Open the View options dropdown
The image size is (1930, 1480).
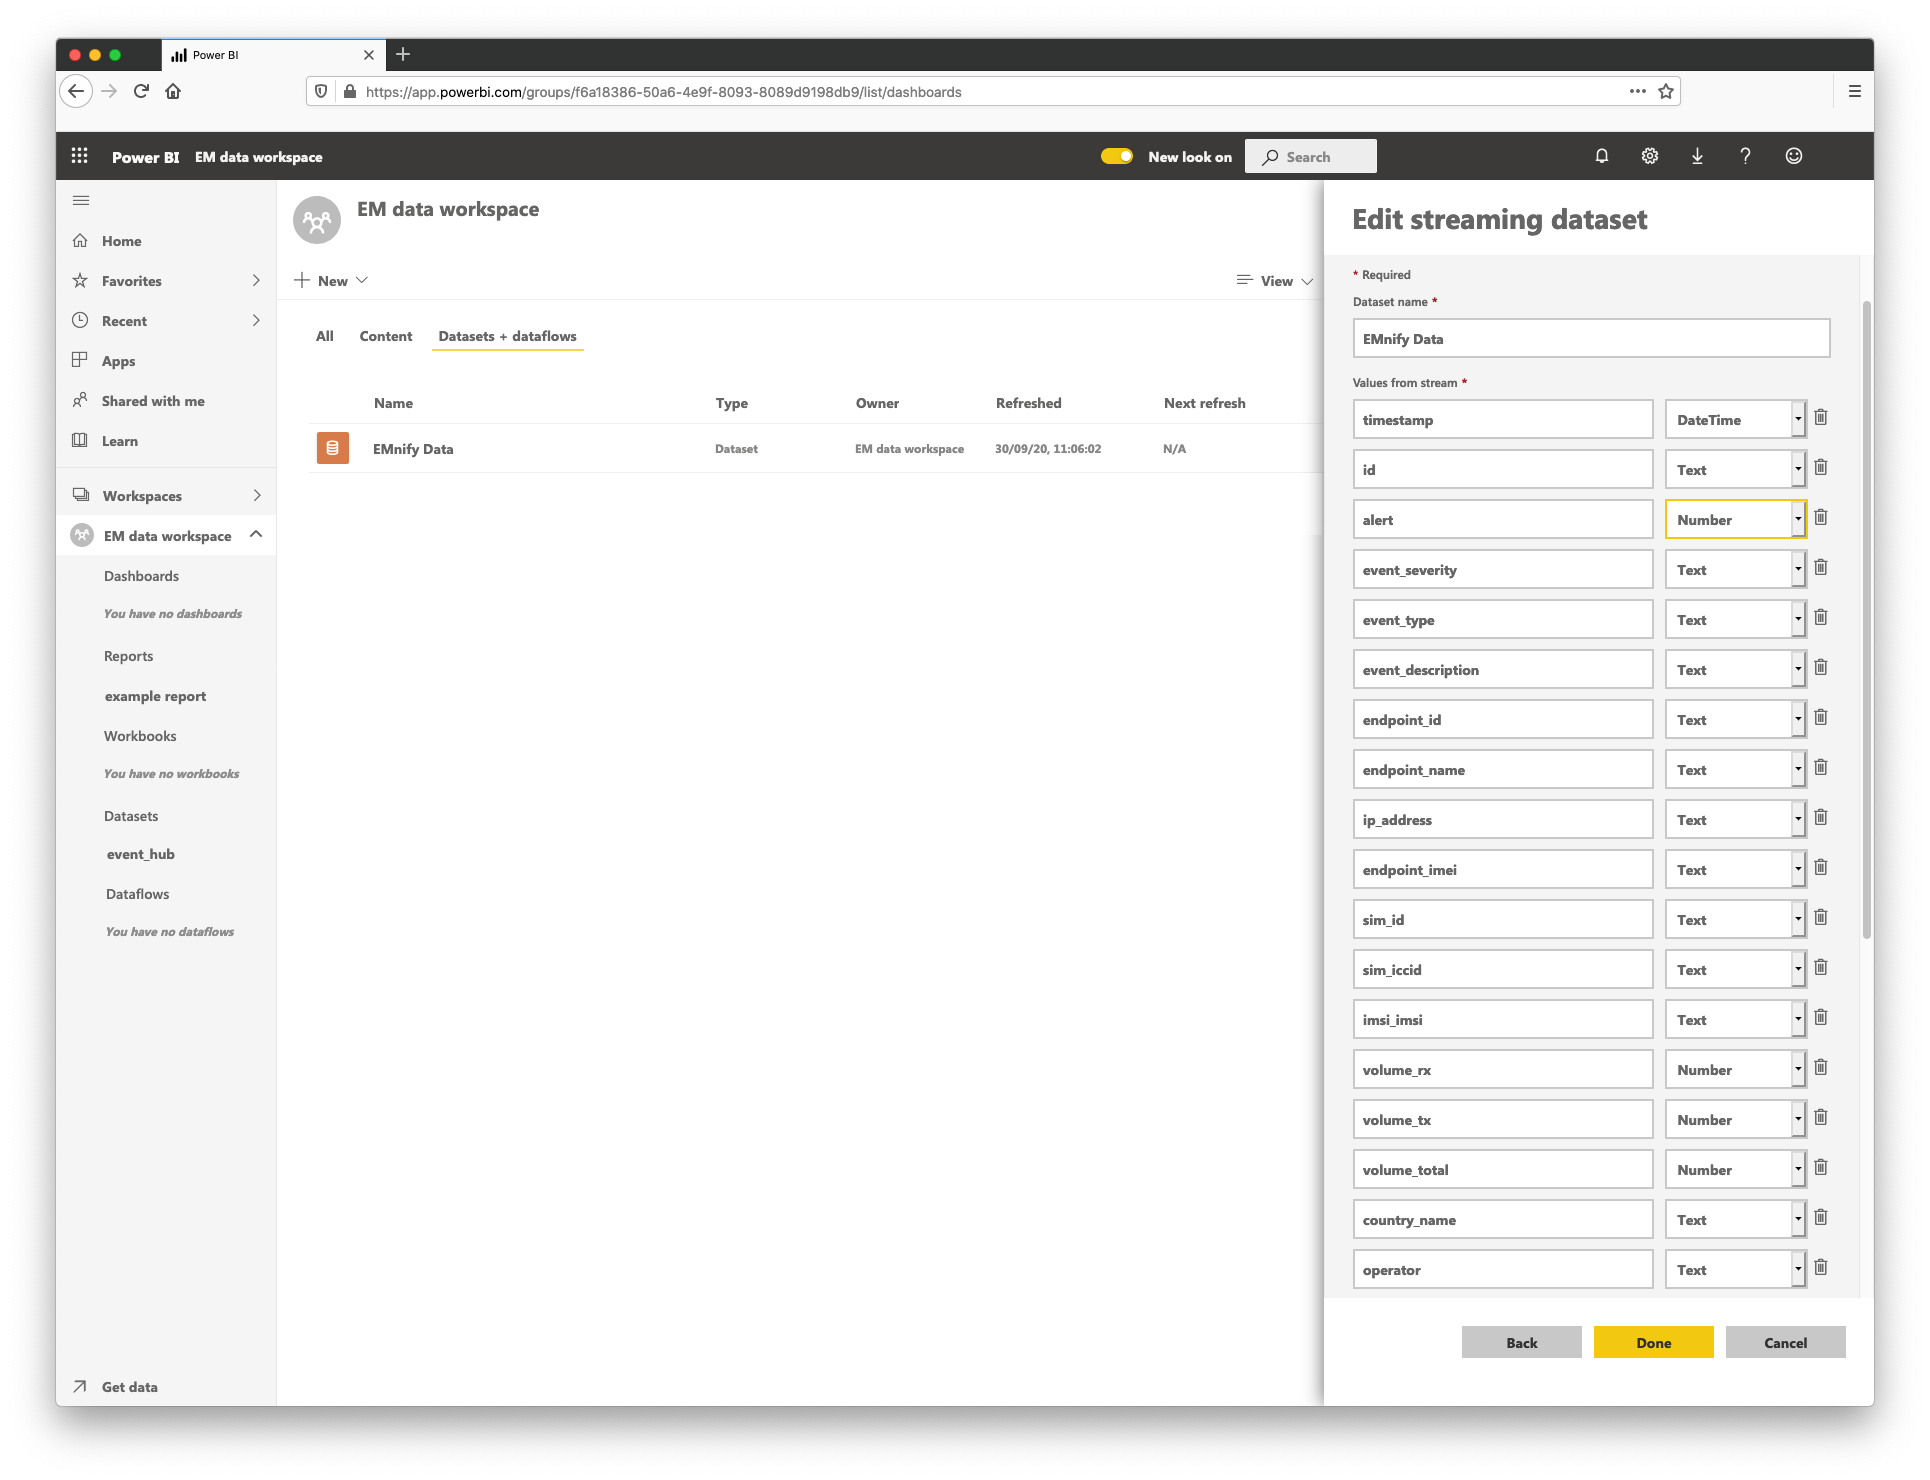[1275, 281]
